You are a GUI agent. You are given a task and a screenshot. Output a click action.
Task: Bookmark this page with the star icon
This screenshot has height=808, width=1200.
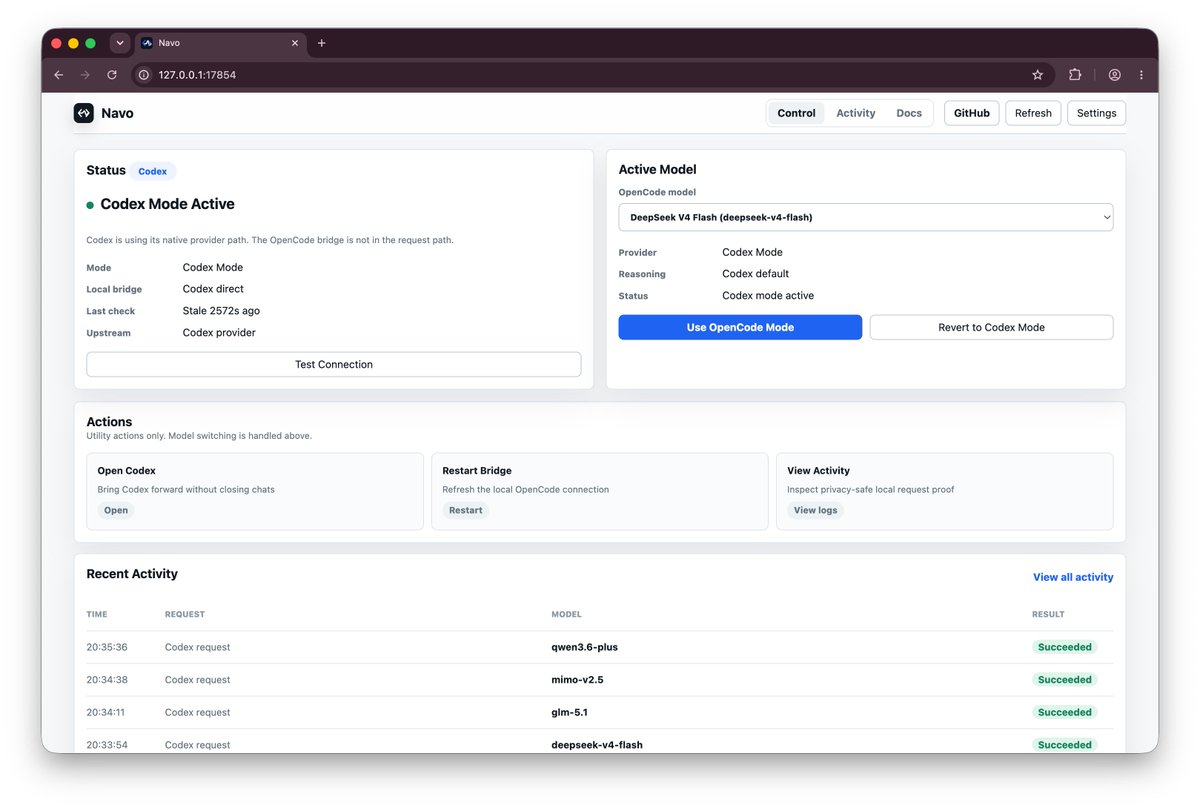(1037, 75)
